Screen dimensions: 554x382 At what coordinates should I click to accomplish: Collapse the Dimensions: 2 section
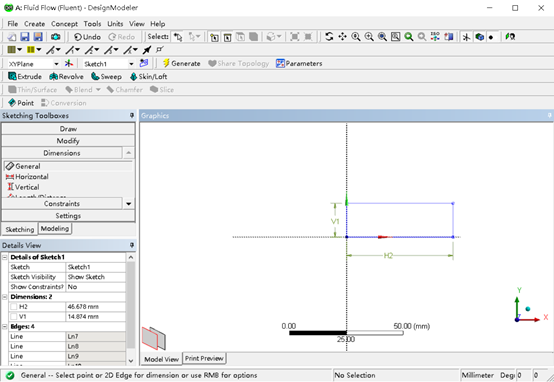pos(5,297)
